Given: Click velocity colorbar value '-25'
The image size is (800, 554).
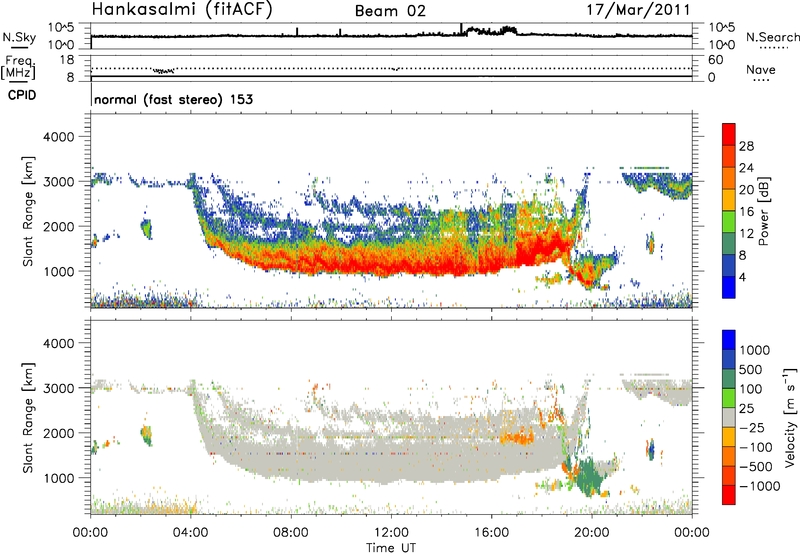Looking at the screenshot, I should (752, 427).
